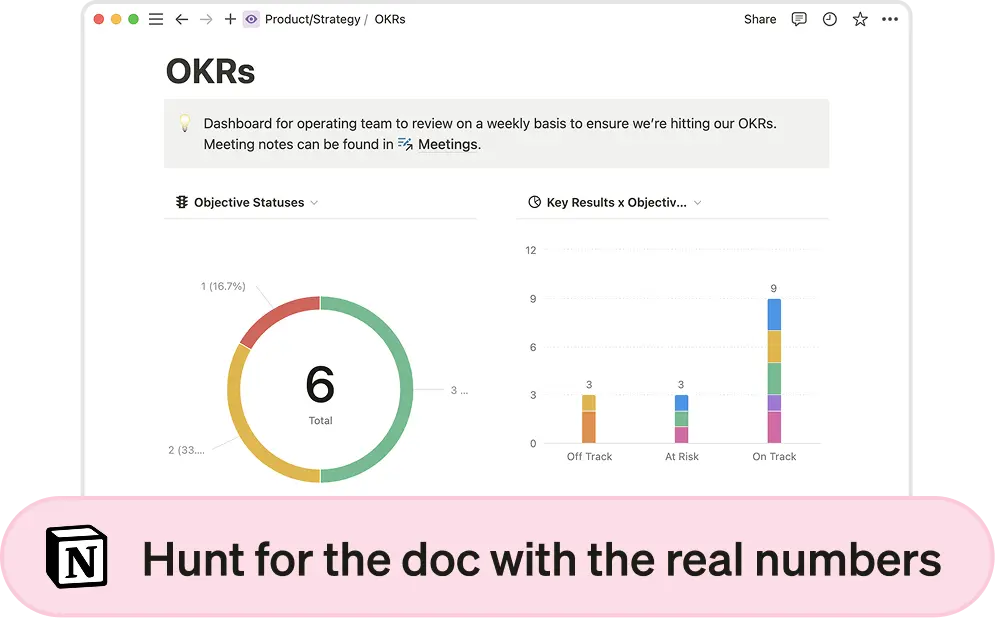Add a new page with plus icon

pyautogui.click(x=230, y=19)
